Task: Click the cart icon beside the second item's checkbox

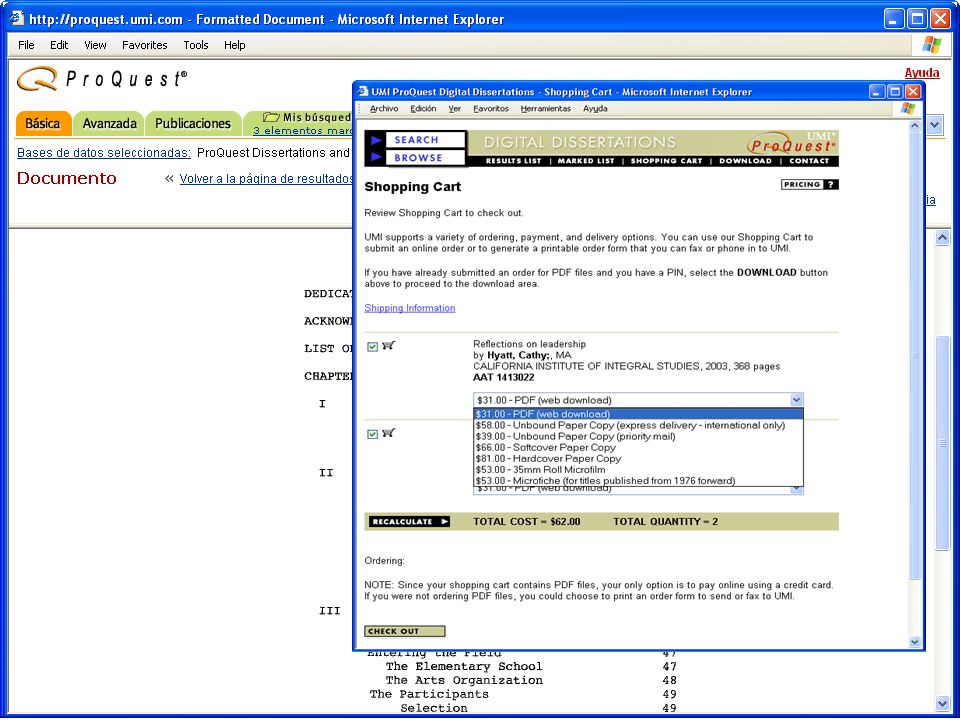Action: pyautogui.click(x=388, y=433)
